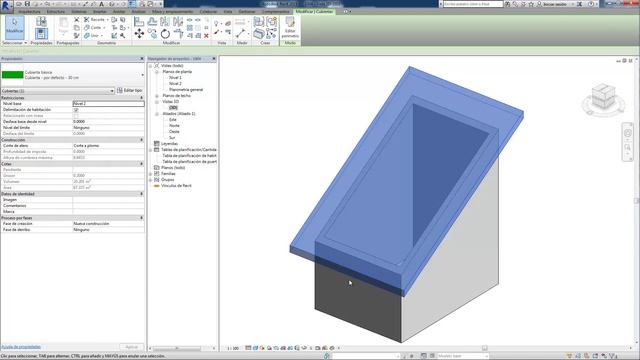
Task: Open the Cubiertas (1) filter dropdown
Action: (112, 91)
